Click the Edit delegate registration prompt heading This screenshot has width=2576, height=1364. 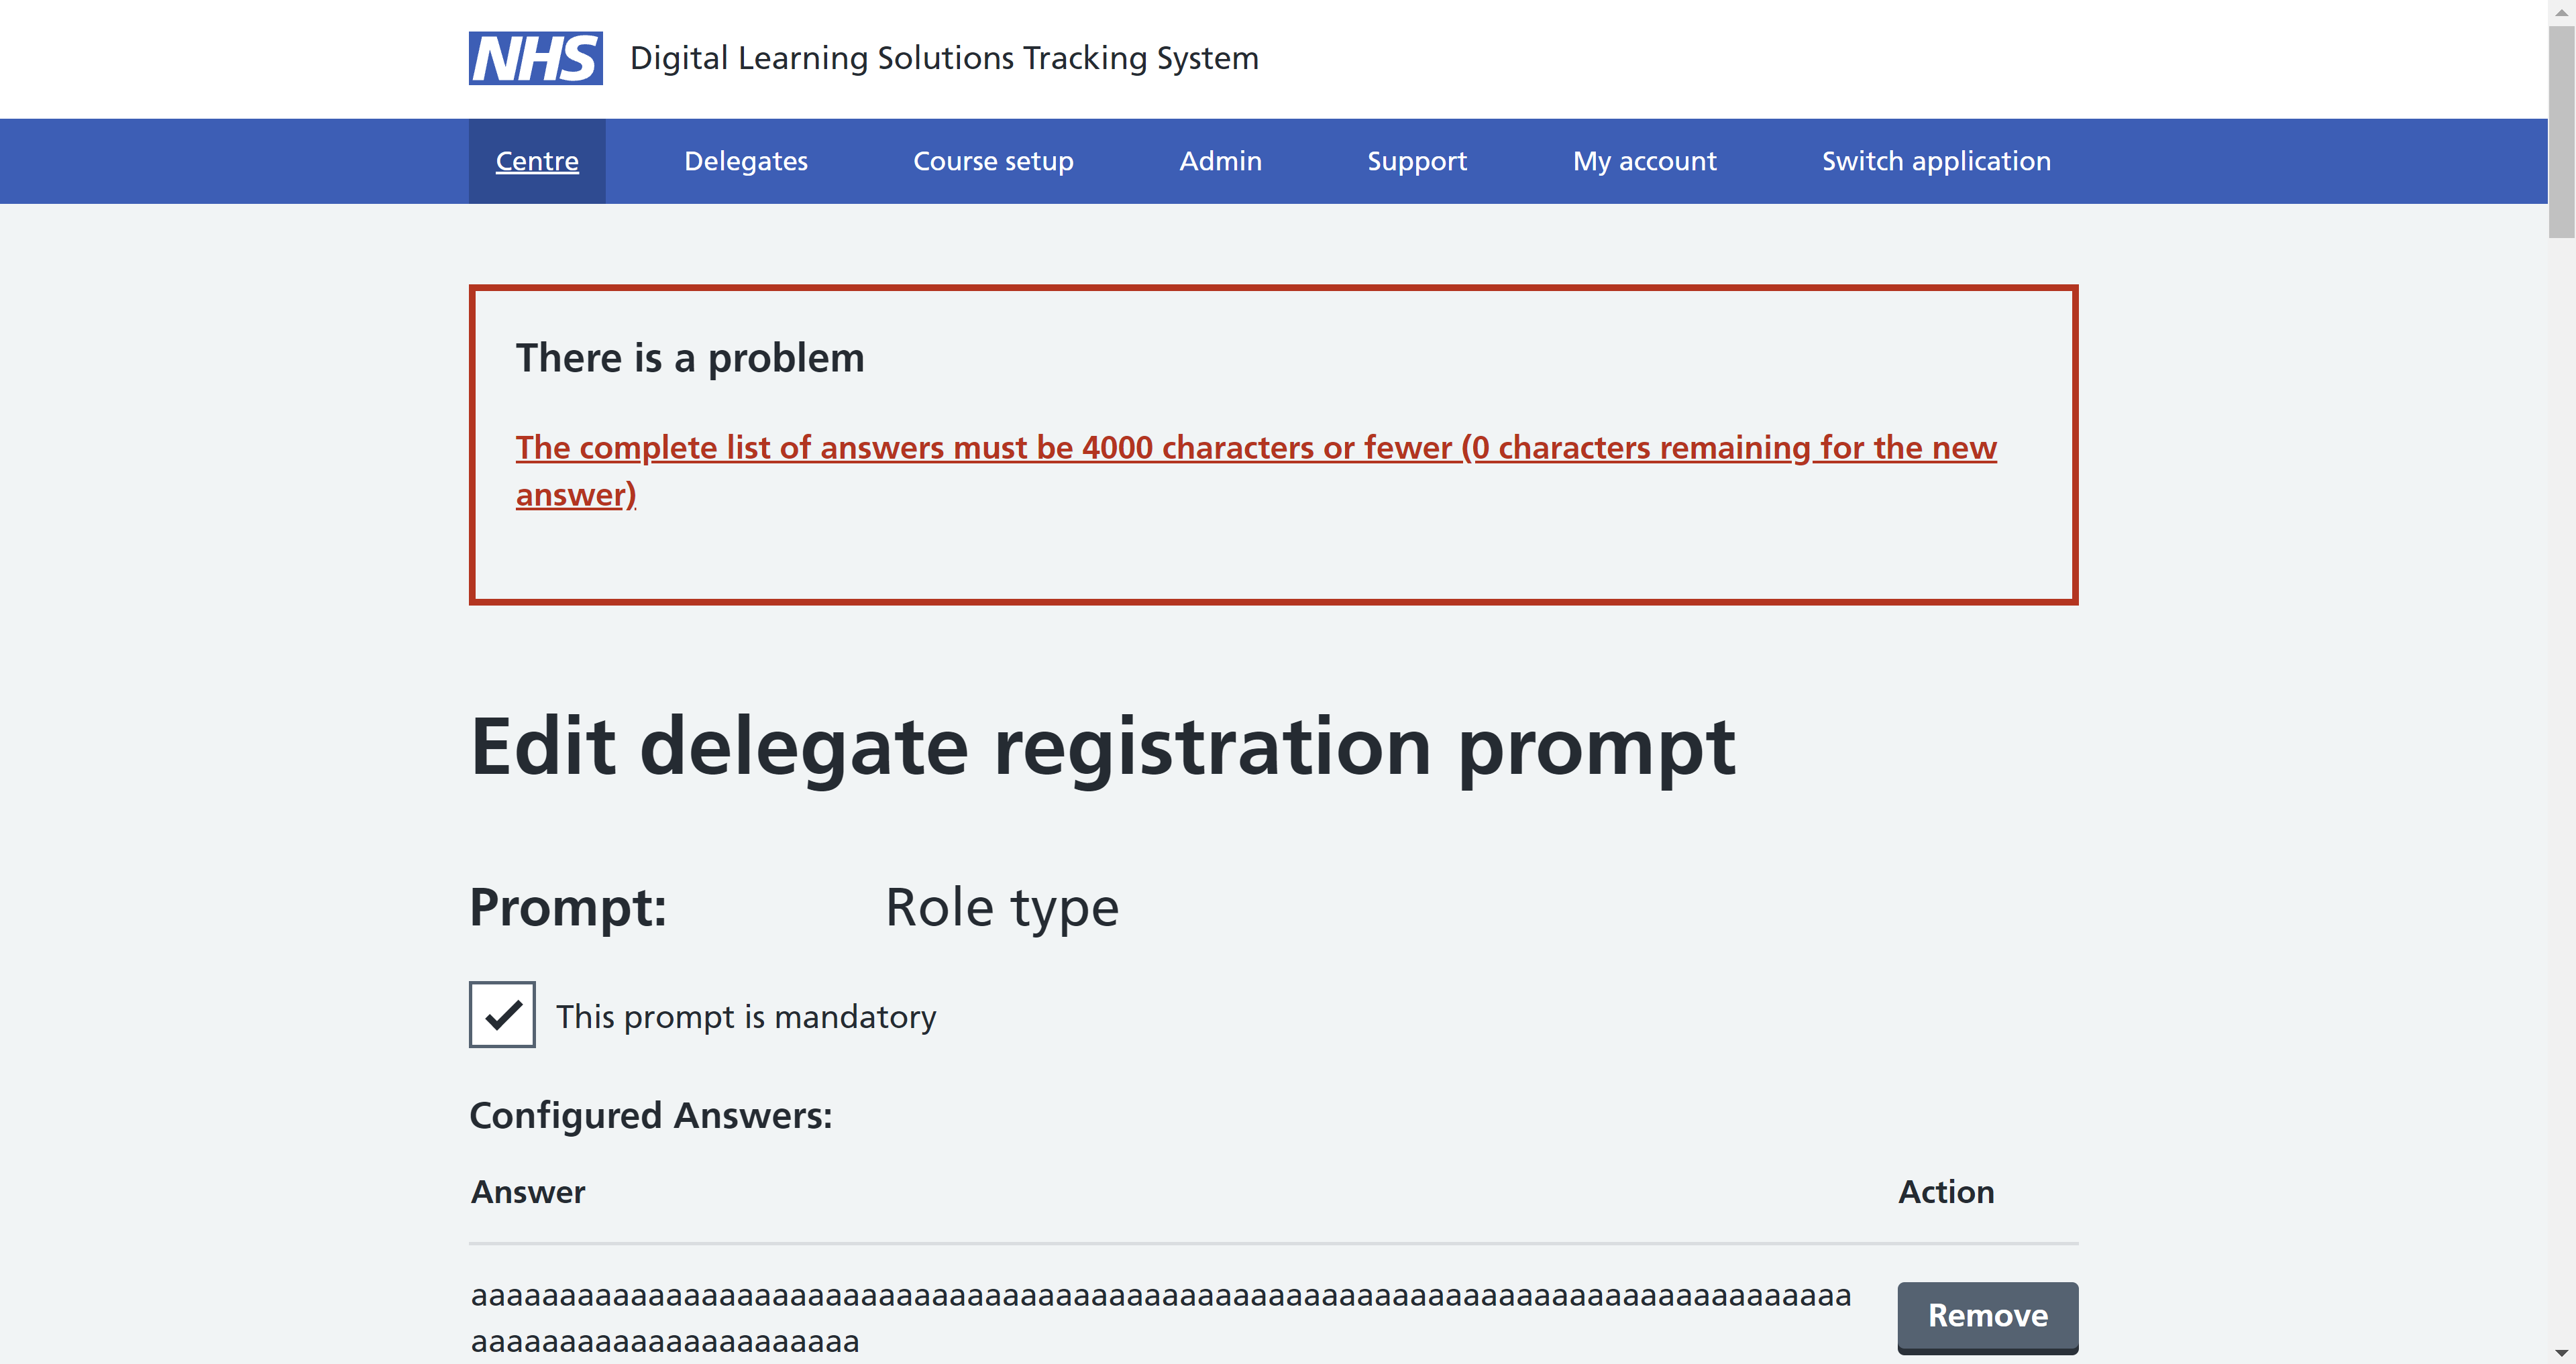click(x=1102, y=747)
